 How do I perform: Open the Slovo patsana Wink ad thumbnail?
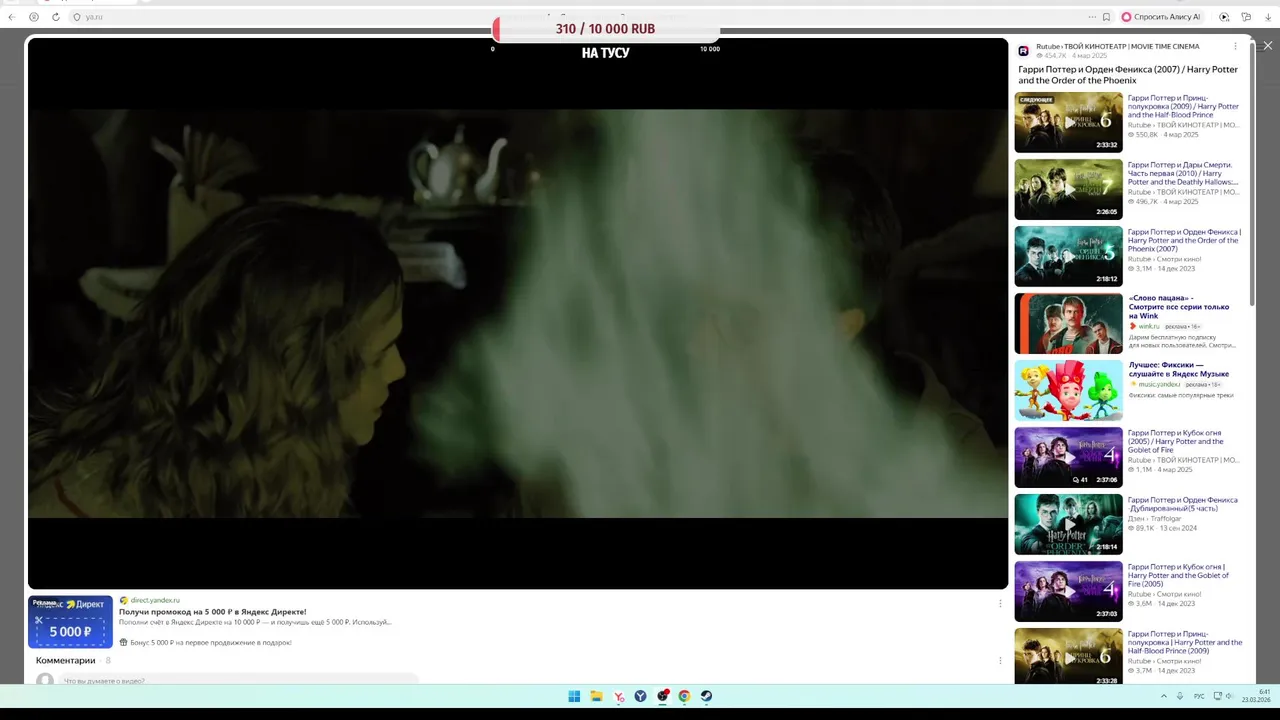1068,323
